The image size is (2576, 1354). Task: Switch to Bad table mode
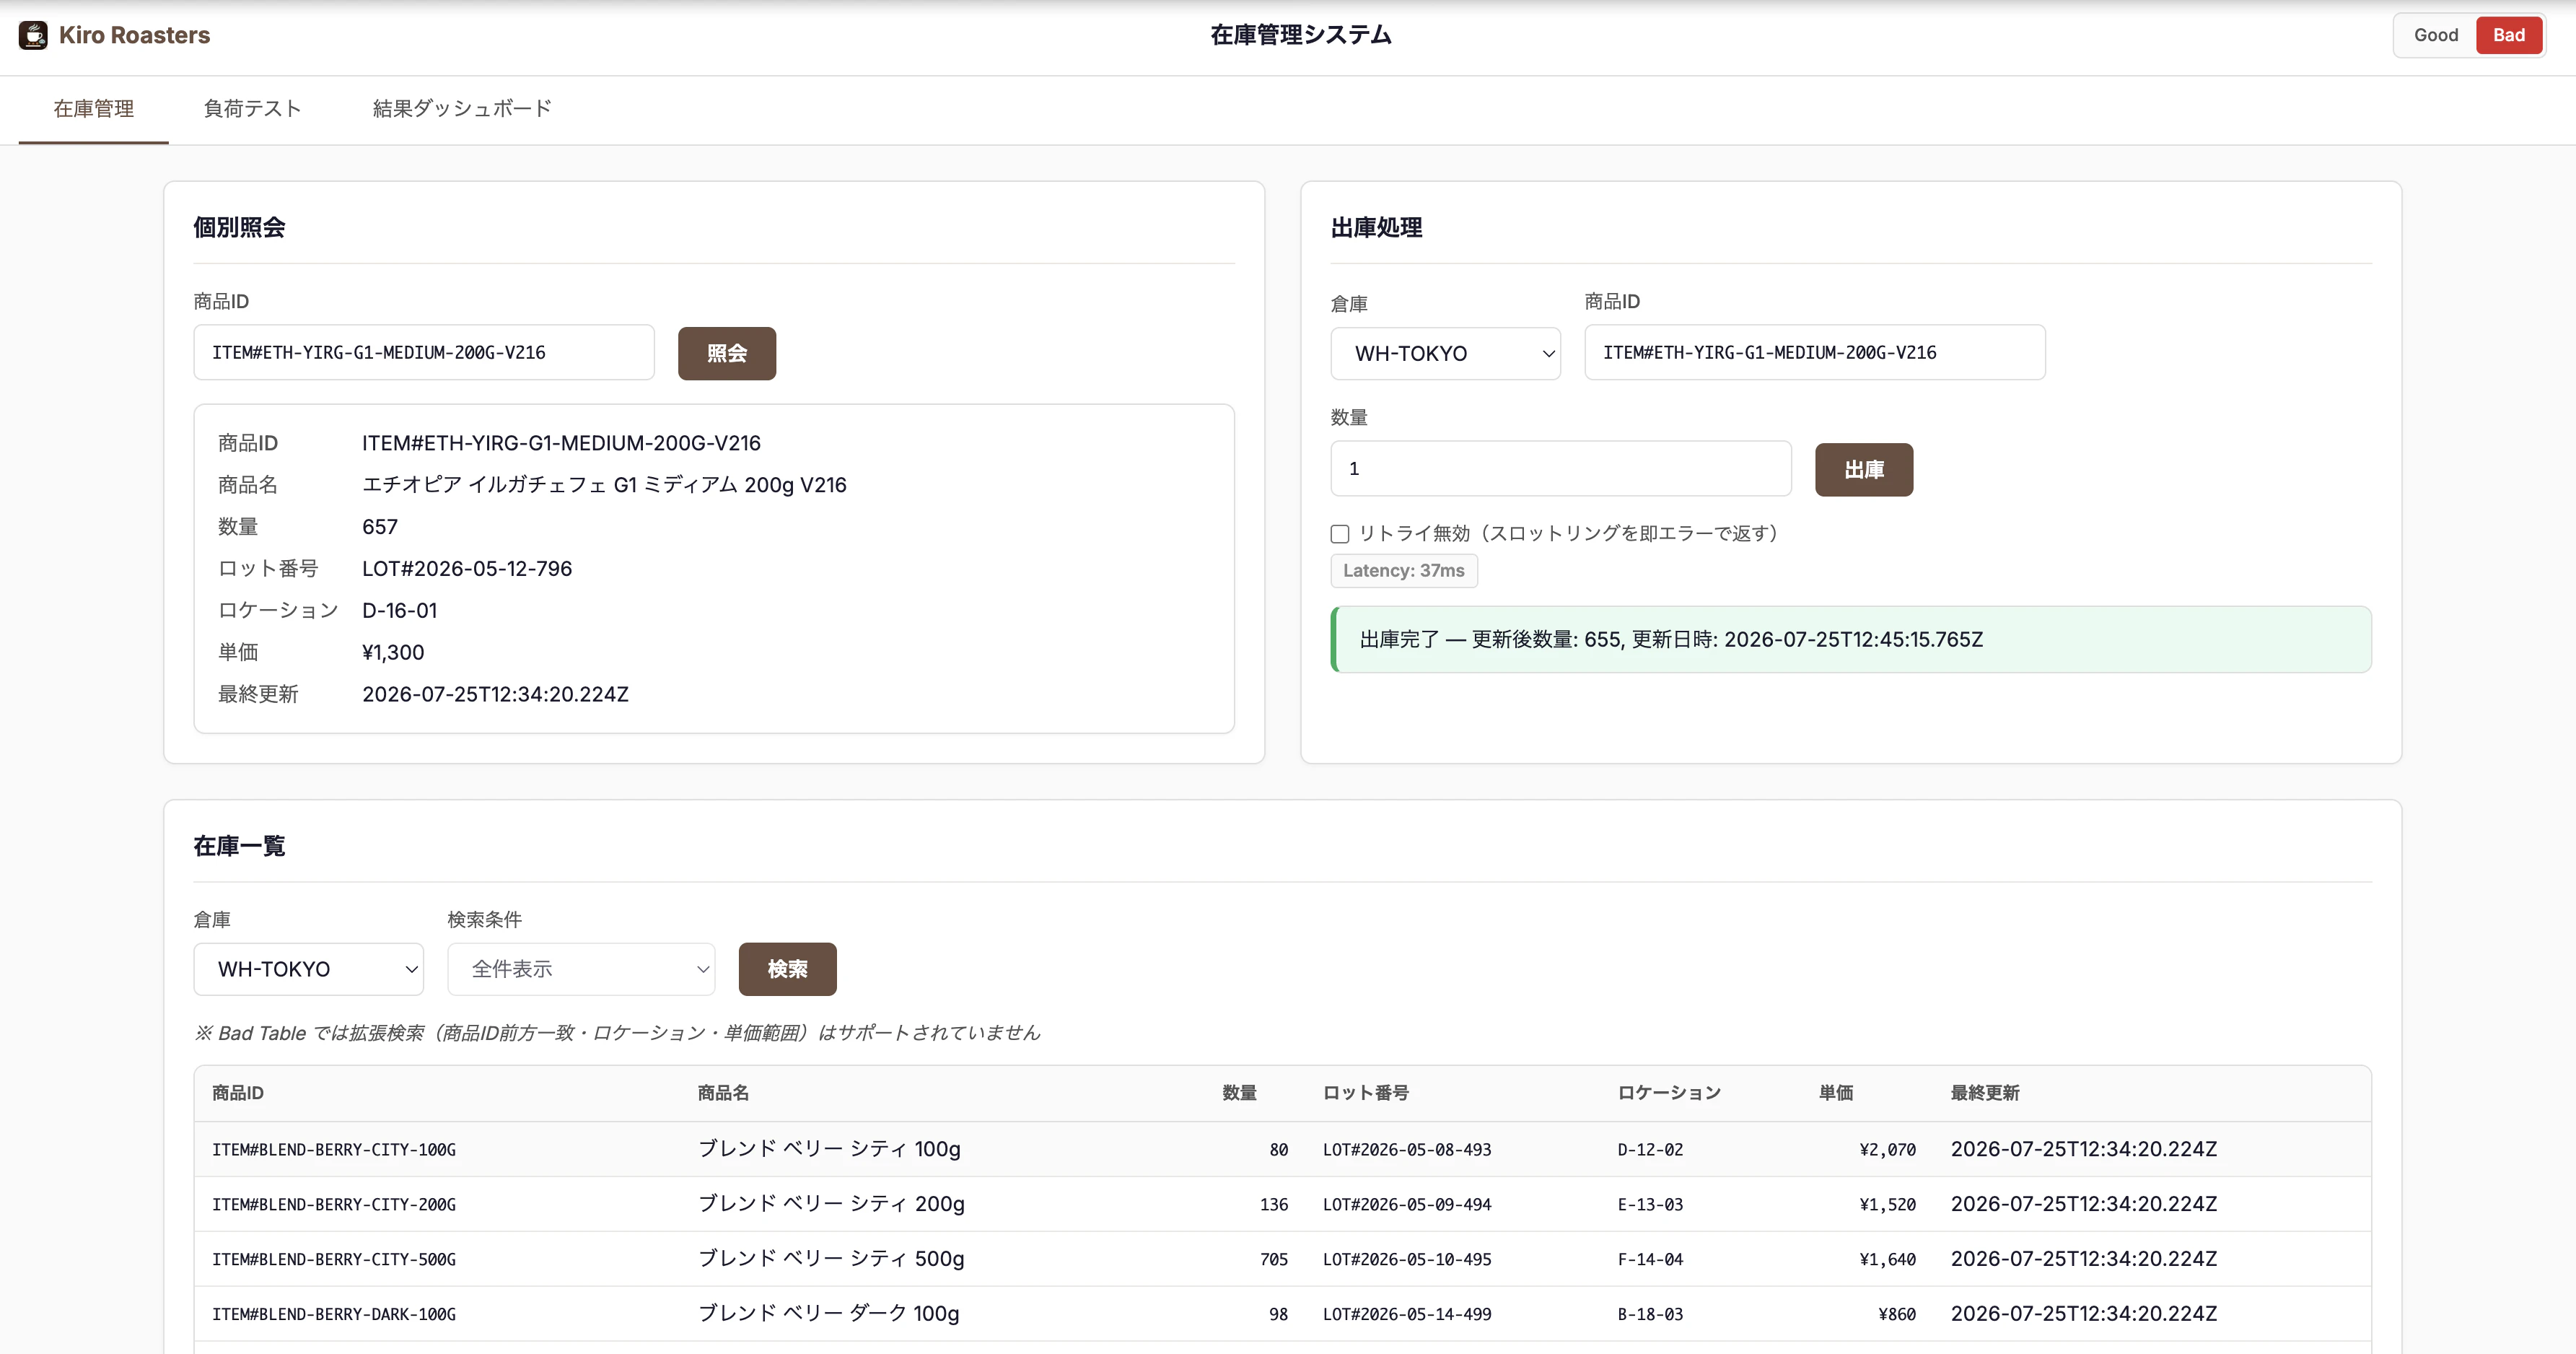click(2508, 35)
